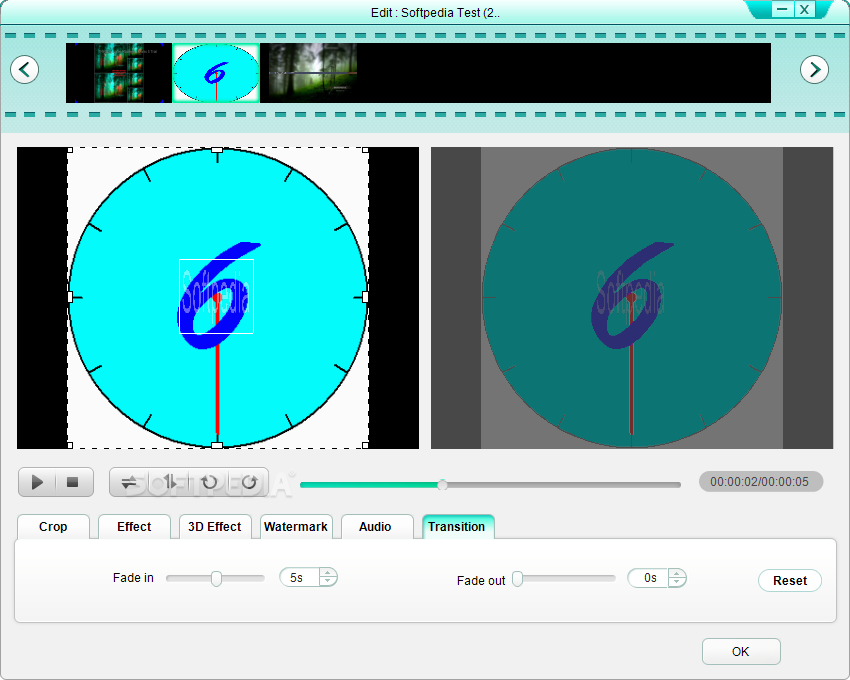This screenshot has width=850, height=680.
Task: Click the timecode display 00:00:02/00:00:05
Action: click(761, 482)
